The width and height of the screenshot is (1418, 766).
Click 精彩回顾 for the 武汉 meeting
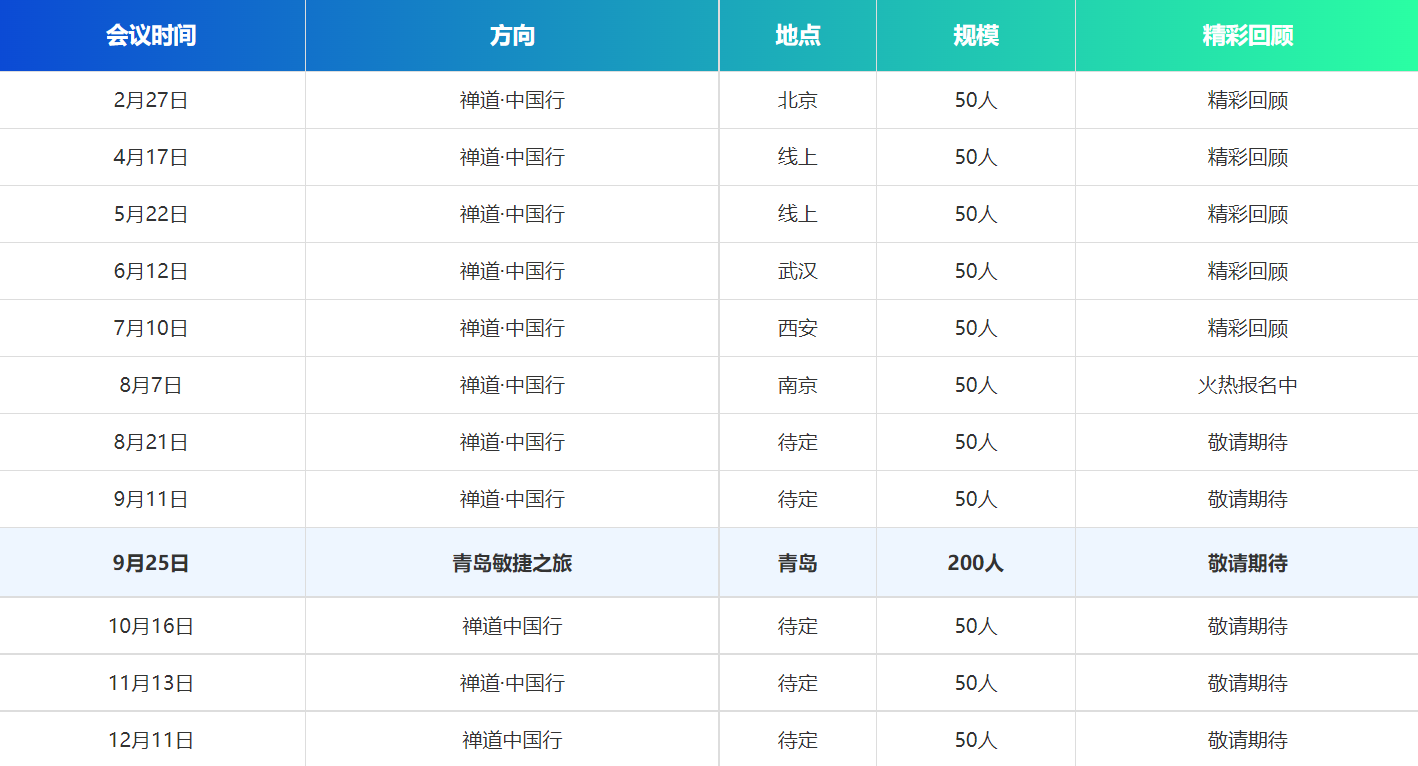pos(1247,271)
